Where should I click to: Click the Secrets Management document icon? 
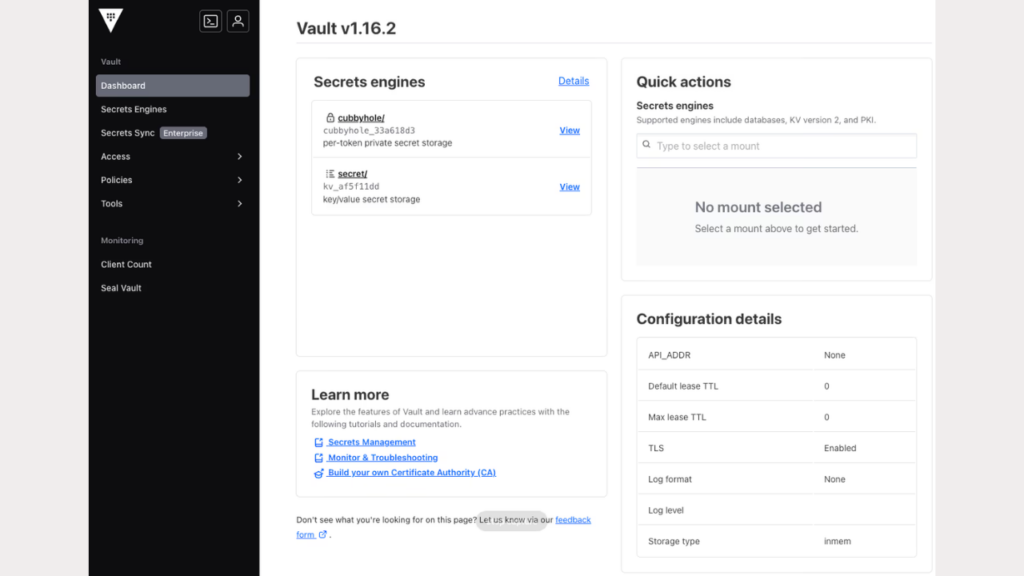(x=319, y=442)
